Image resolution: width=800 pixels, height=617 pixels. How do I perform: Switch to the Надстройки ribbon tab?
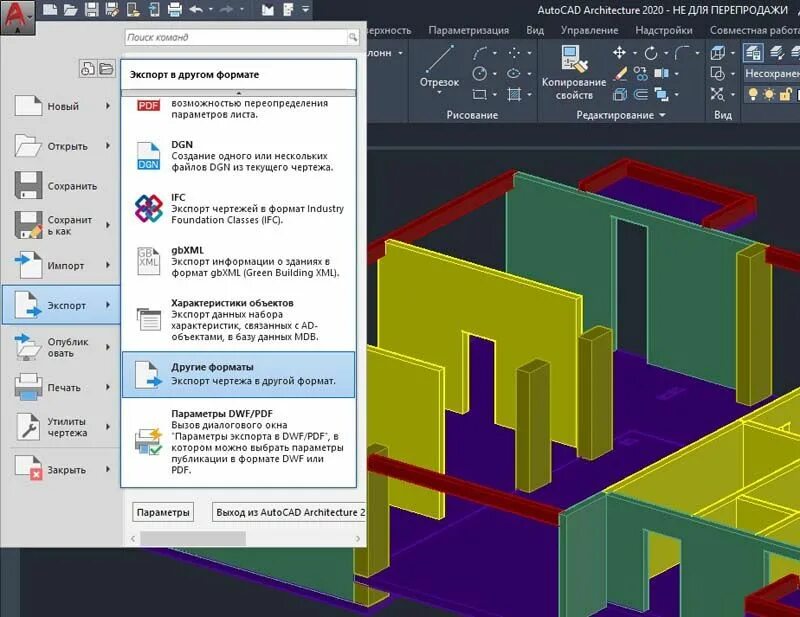tap(664, 30)
